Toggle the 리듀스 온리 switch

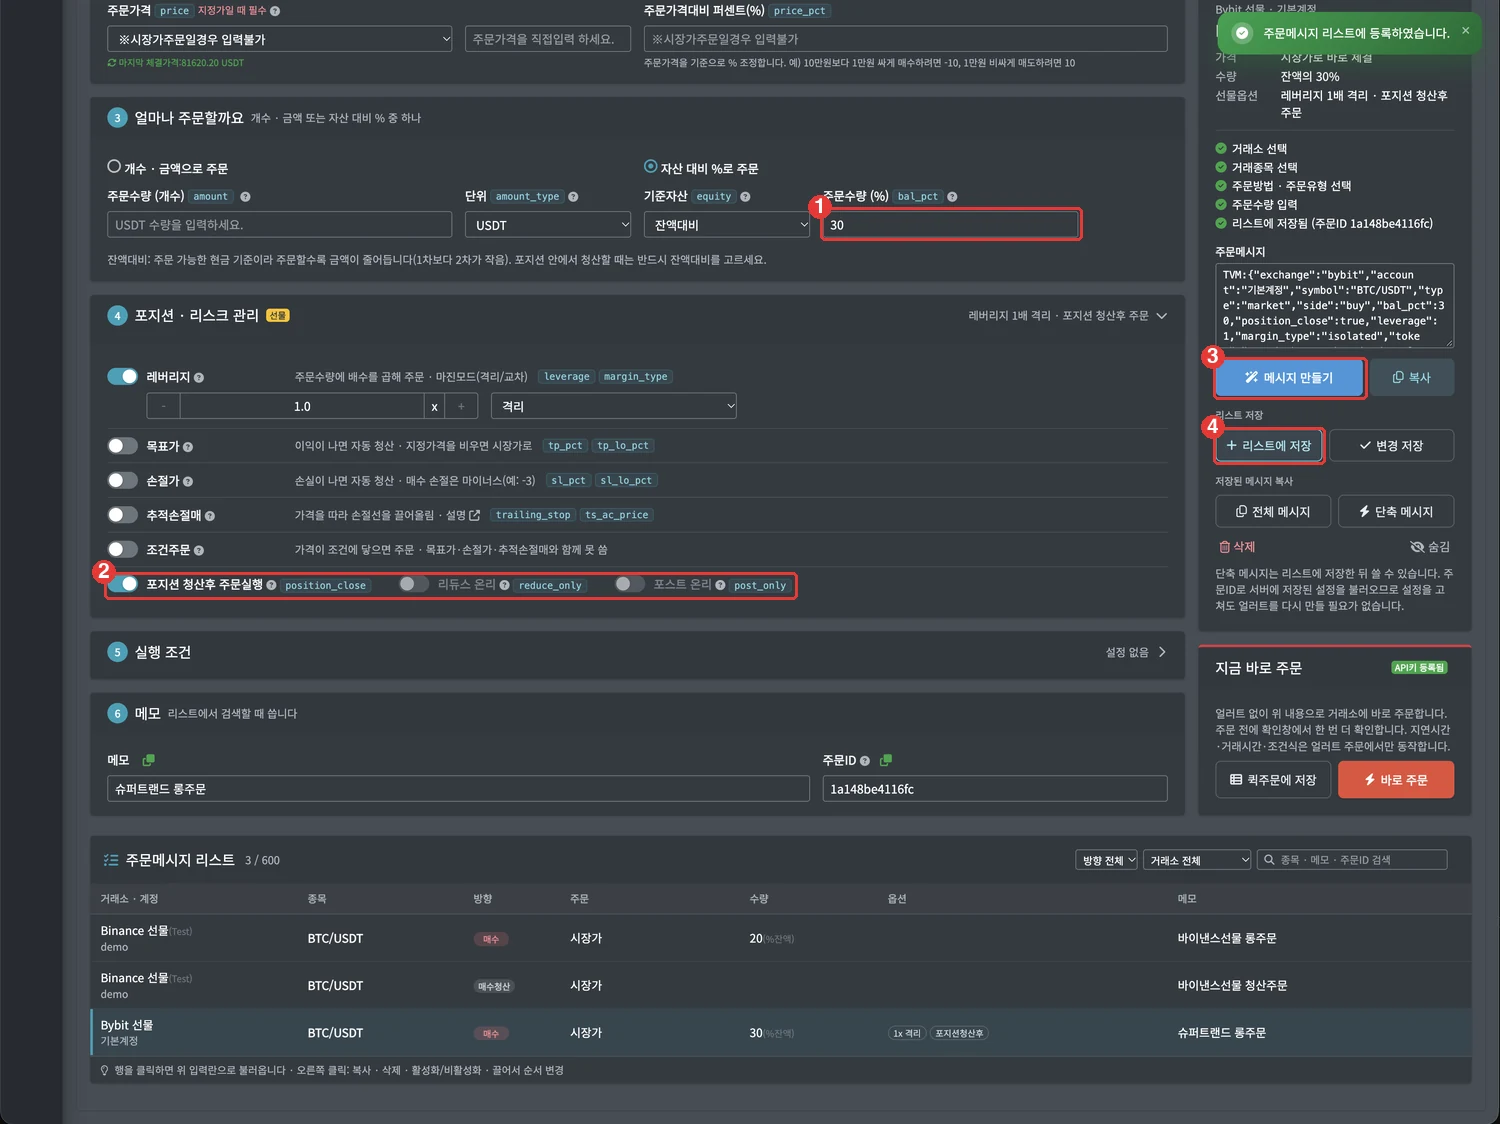[x=413, y=584]
